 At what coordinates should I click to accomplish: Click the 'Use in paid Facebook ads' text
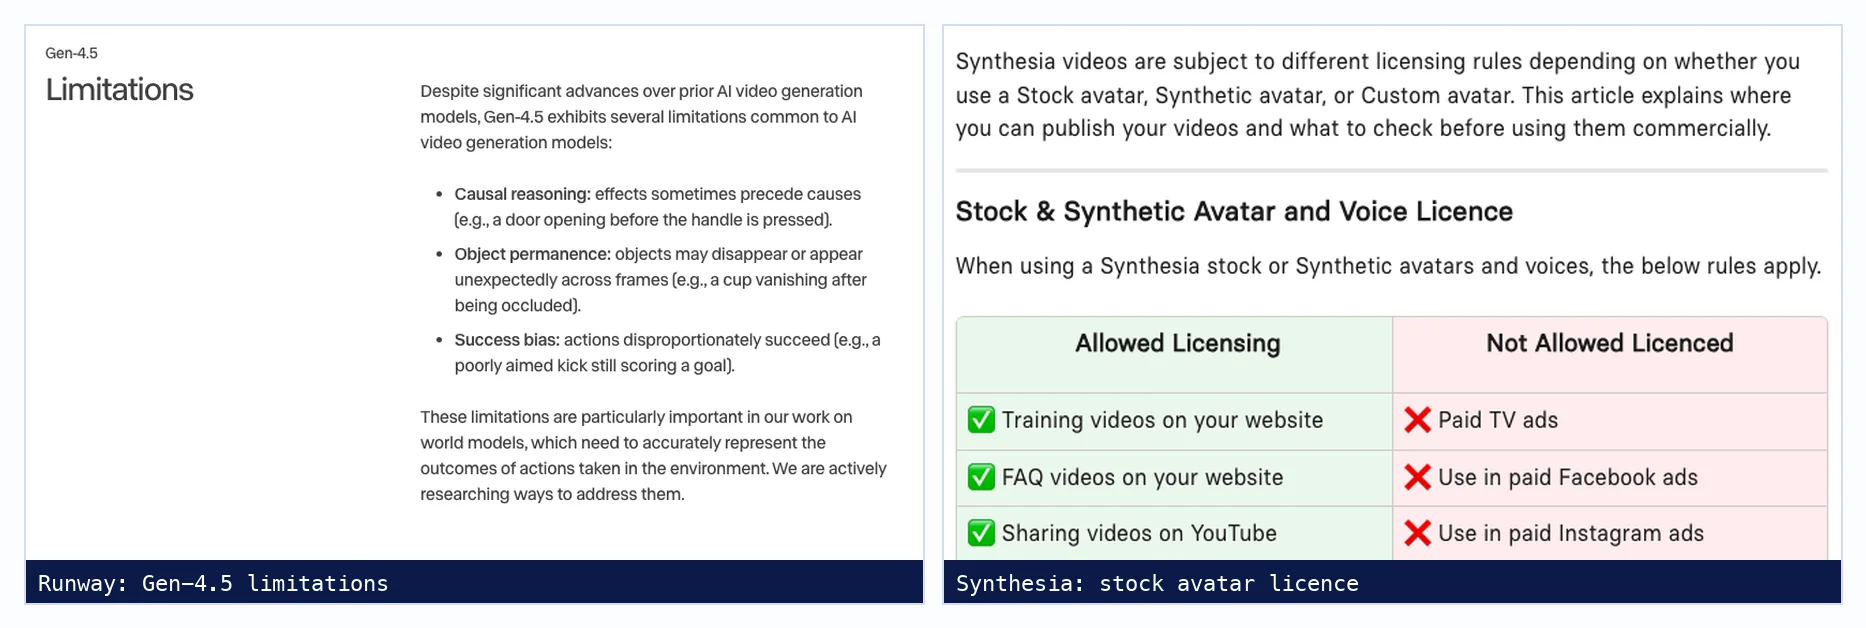(x=1568, y=477)
